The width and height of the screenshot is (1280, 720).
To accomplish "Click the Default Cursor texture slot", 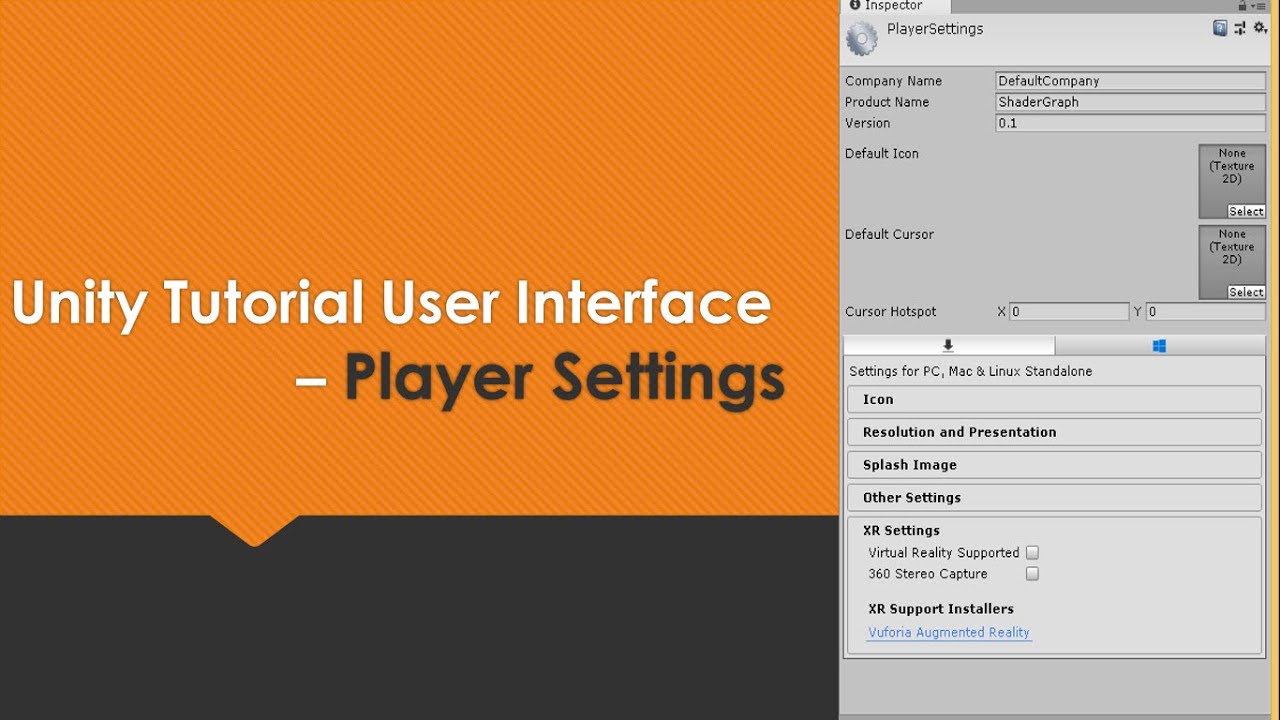I will tap(1232, 262).
